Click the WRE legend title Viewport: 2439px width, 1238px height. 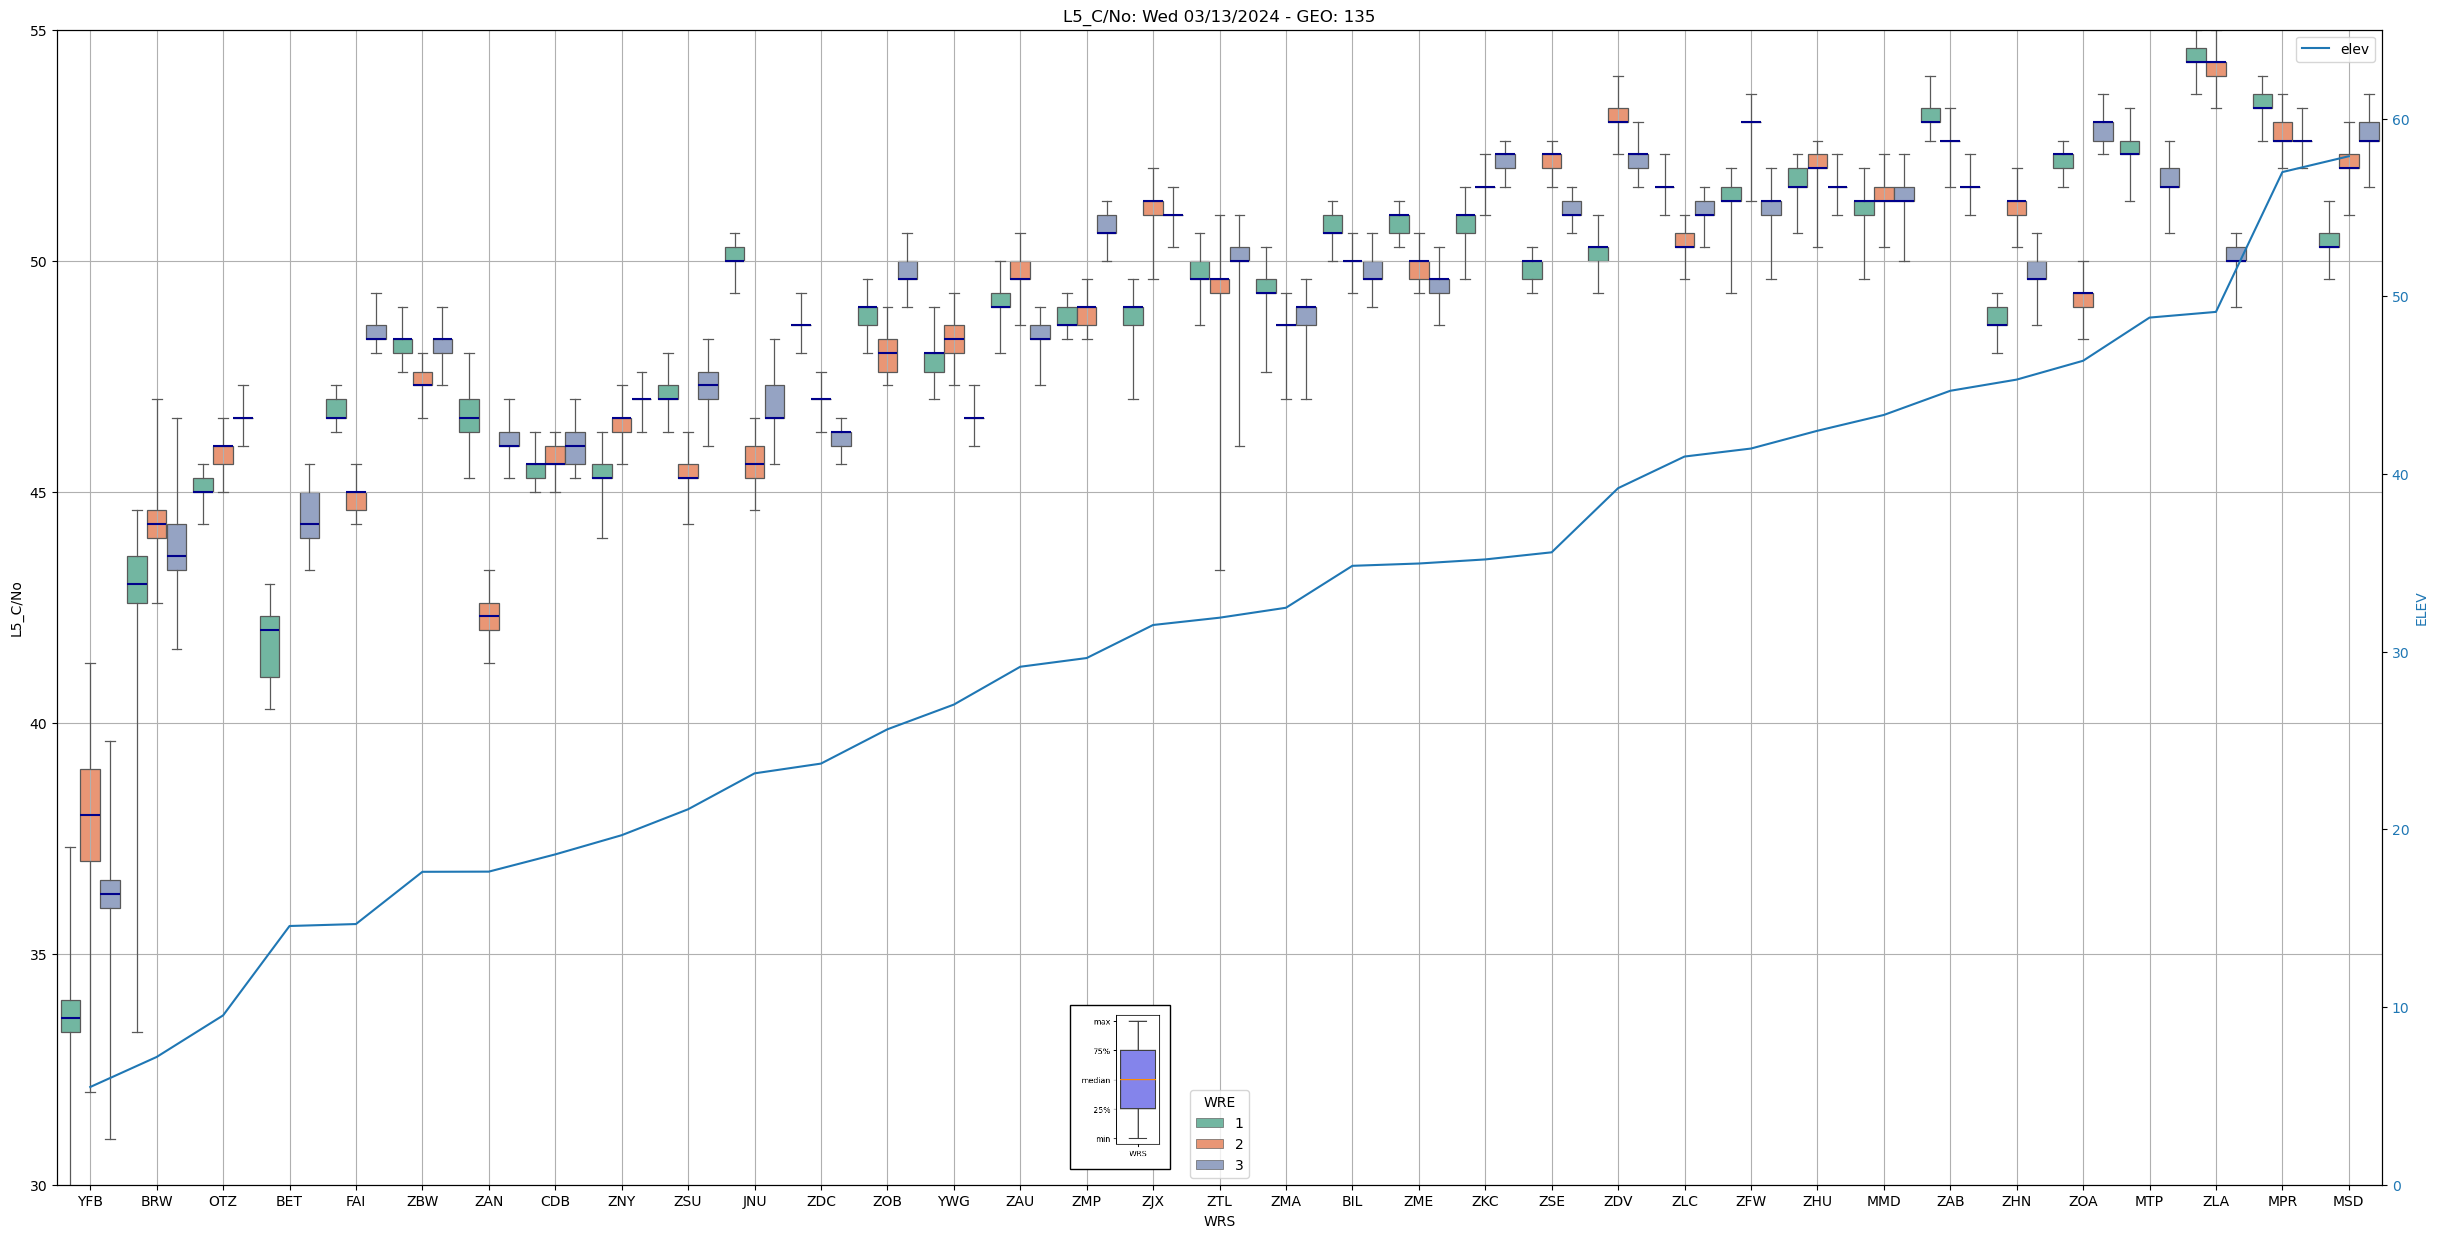[x=1219, y=1102]
